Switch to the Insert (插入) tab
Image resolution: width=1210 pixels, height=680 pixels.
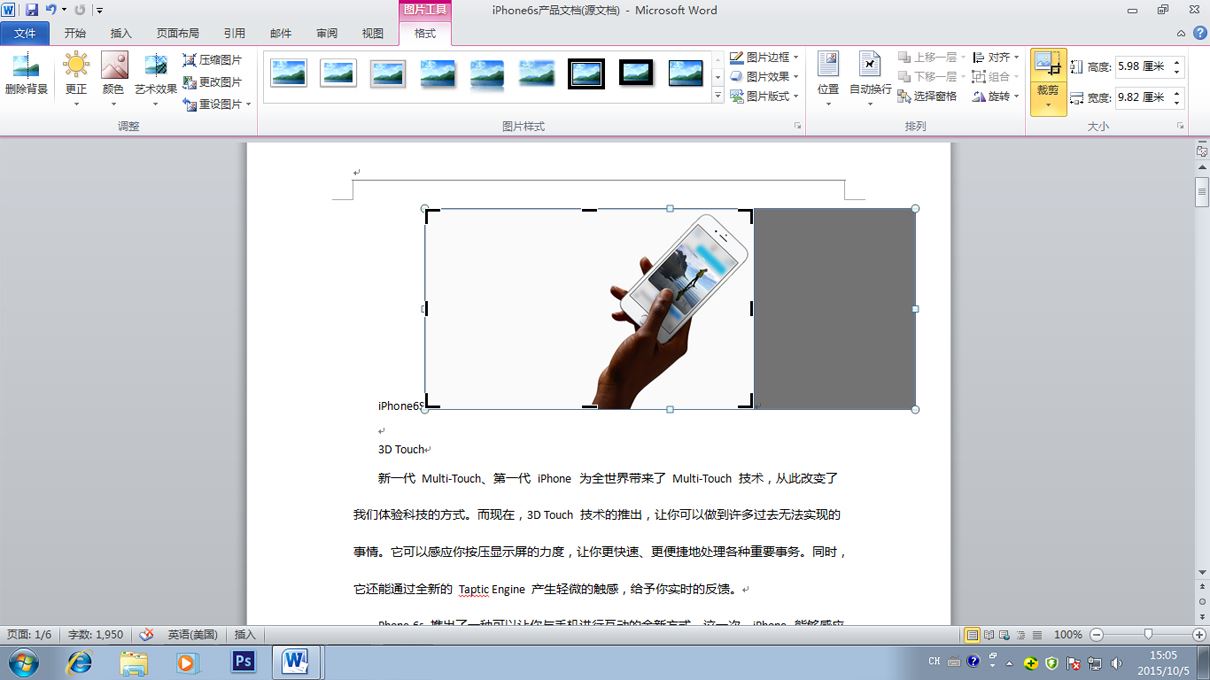click(x=121, y=33)
